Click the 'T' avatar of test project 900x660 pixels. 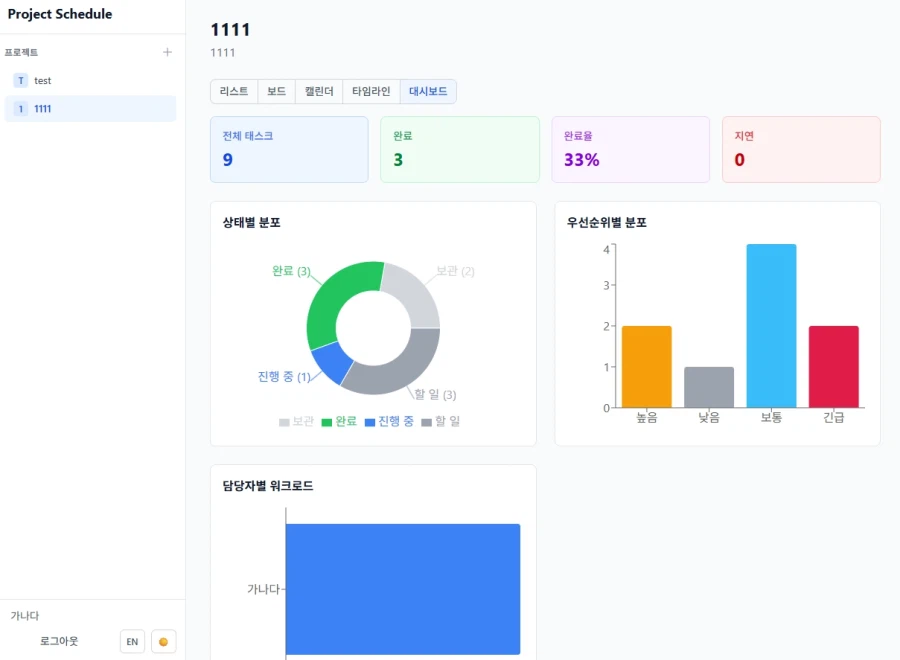[20, 80]
